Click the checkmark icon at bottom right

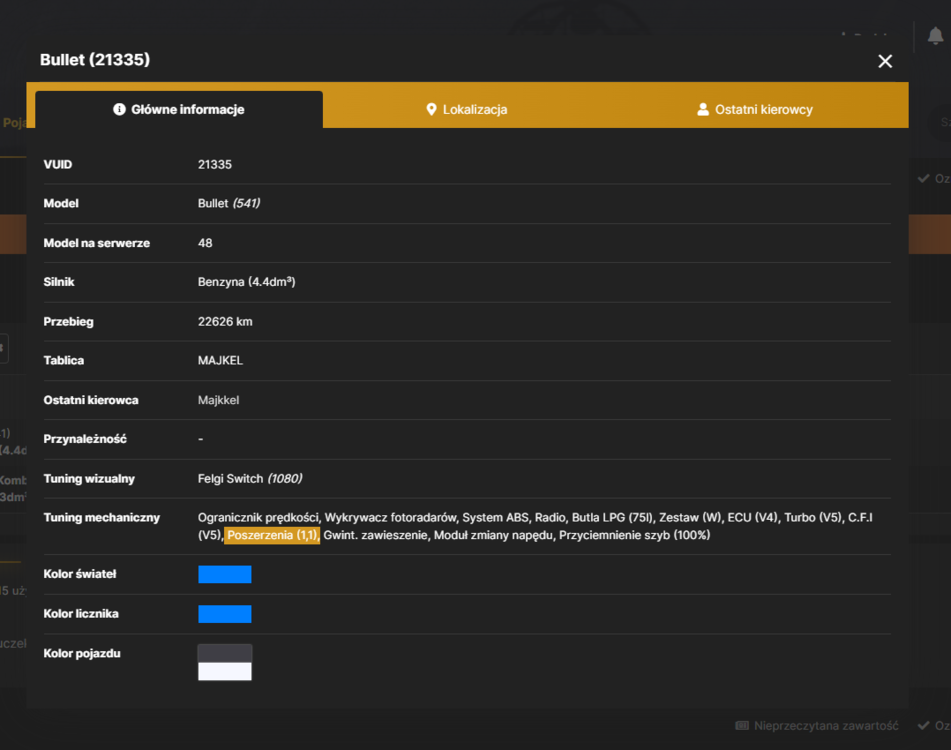click(923, 725)
